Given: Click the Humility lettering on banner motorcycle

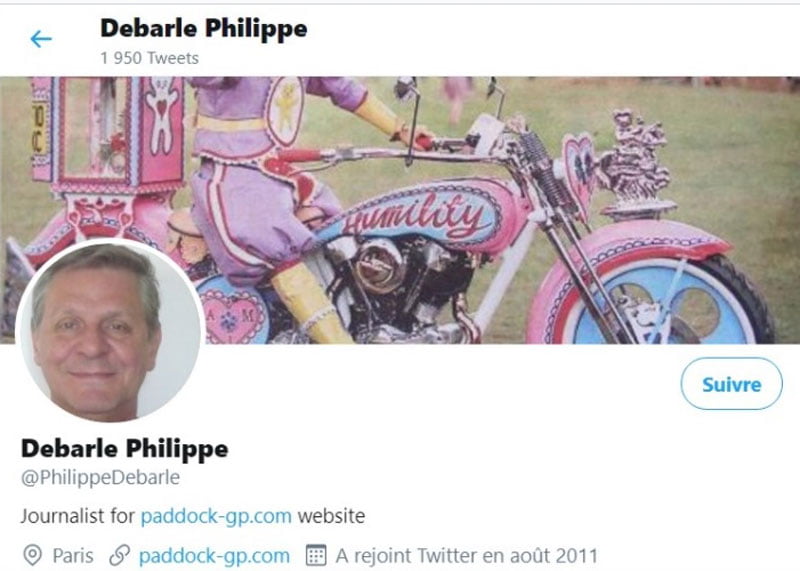Looking at the screenshot, I should (x=413, y=214).
